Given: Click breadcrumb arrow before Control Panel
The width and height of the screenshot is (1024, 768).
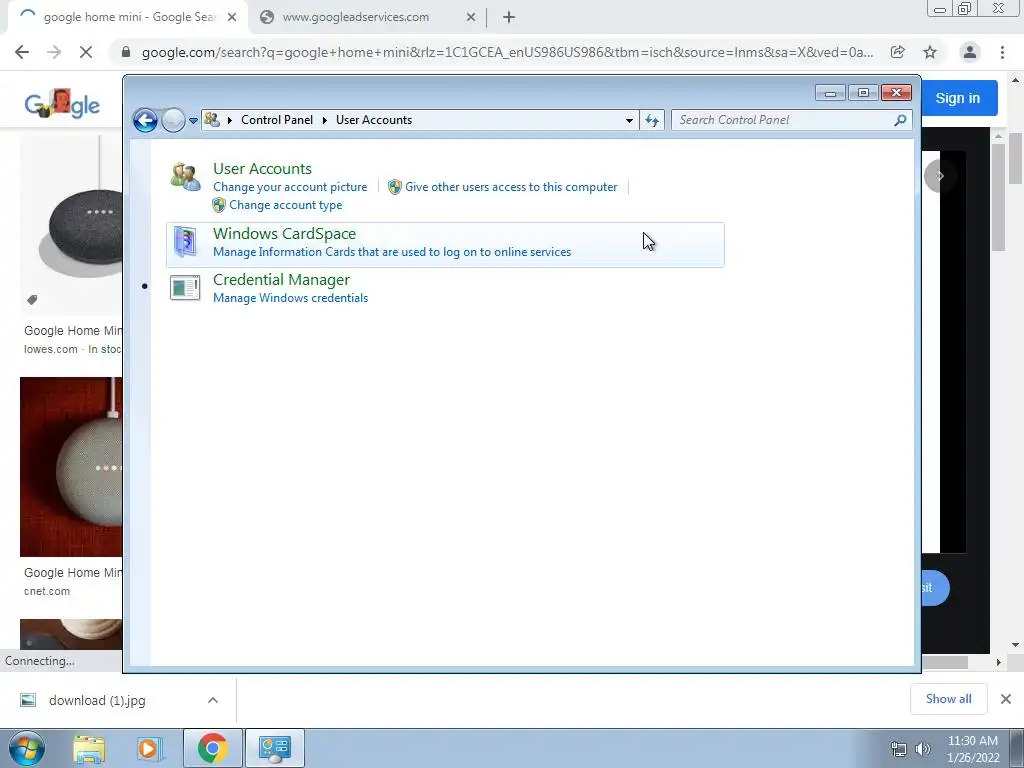Looking at the screenshot, I should click(230, 120).
